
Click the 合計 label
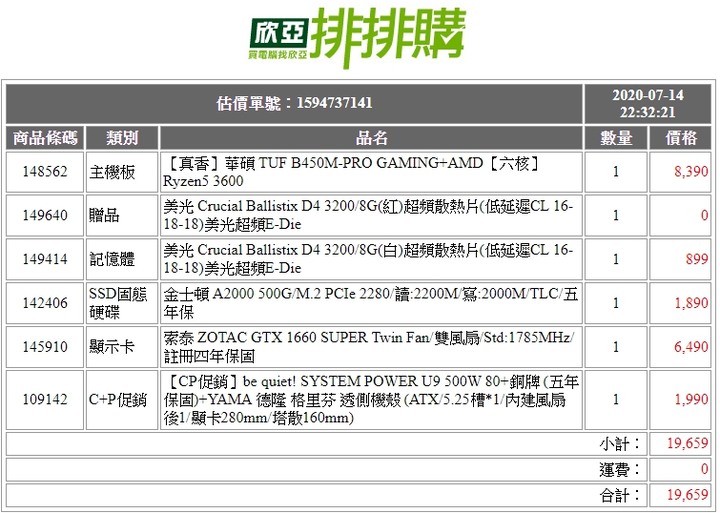[x=620, y=496]
